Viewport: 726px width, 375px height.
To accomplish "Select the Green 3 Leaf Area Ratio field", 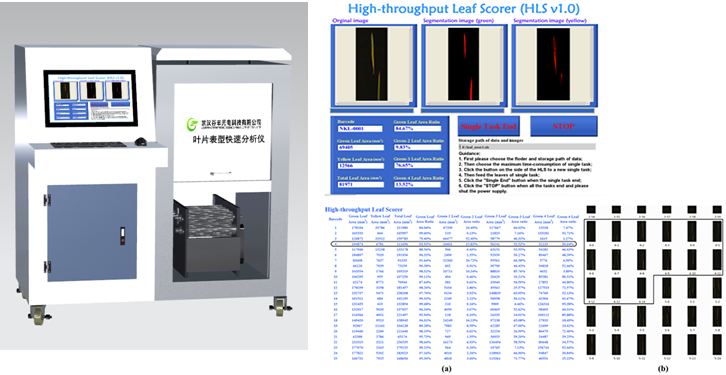I will tap(418, 166).
